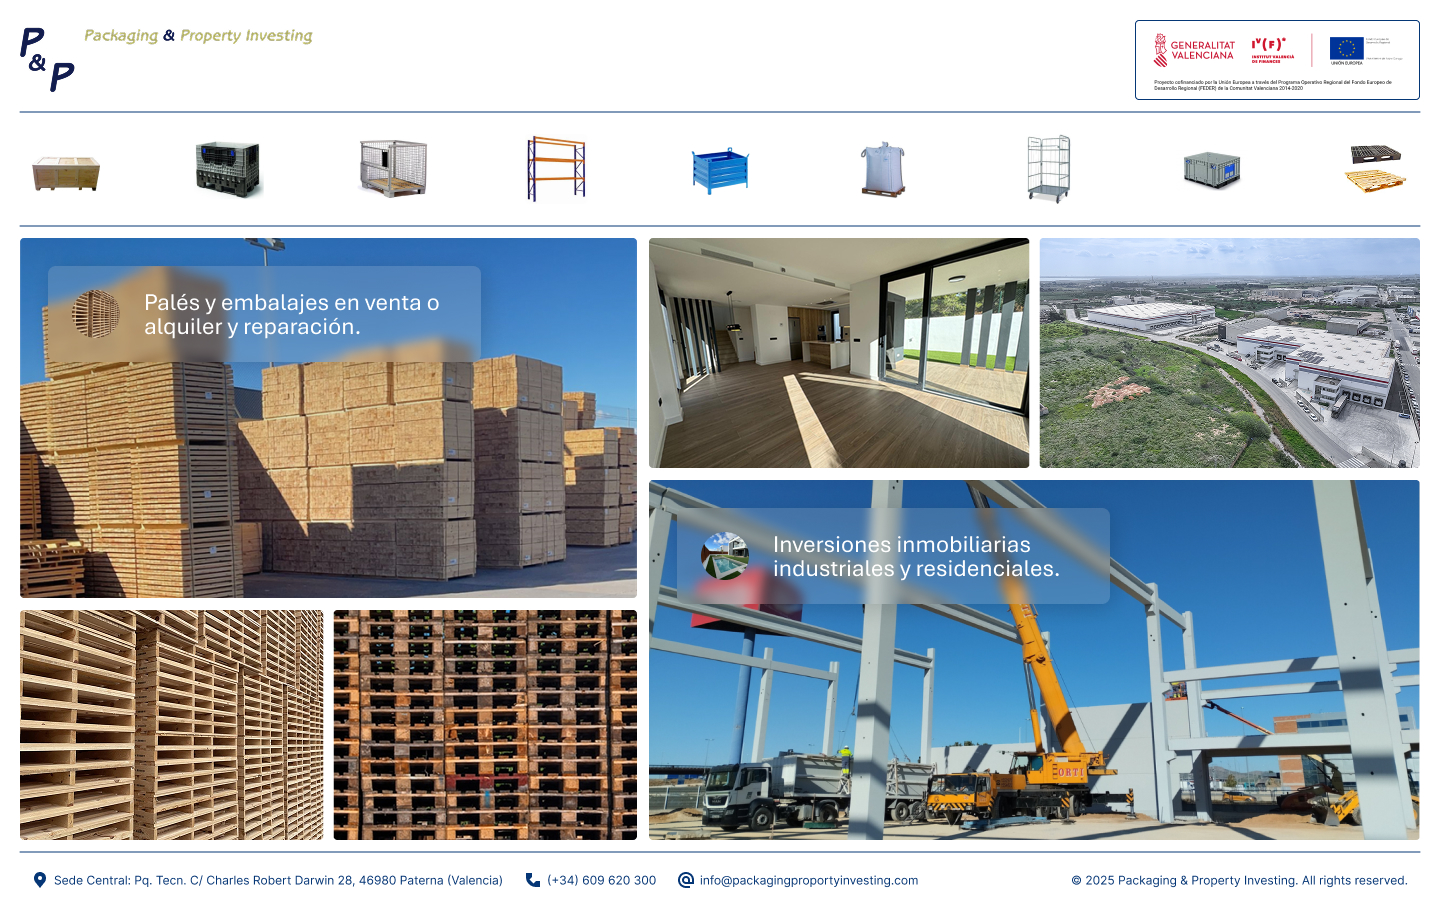Select the roll cage trolley icon
The height and width of the screenshot is (916, 1440).
tap(1048, 169)
